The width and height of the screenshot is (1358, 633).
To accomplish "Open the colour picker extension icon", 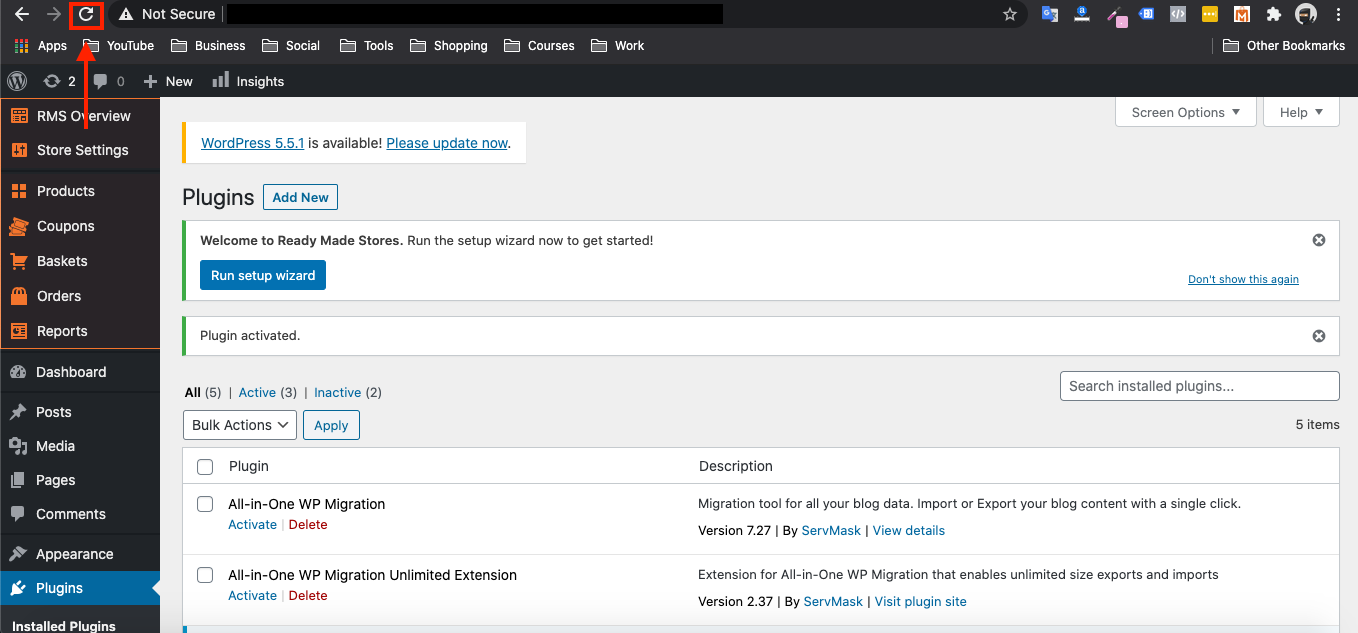I will coord(1116,14).
